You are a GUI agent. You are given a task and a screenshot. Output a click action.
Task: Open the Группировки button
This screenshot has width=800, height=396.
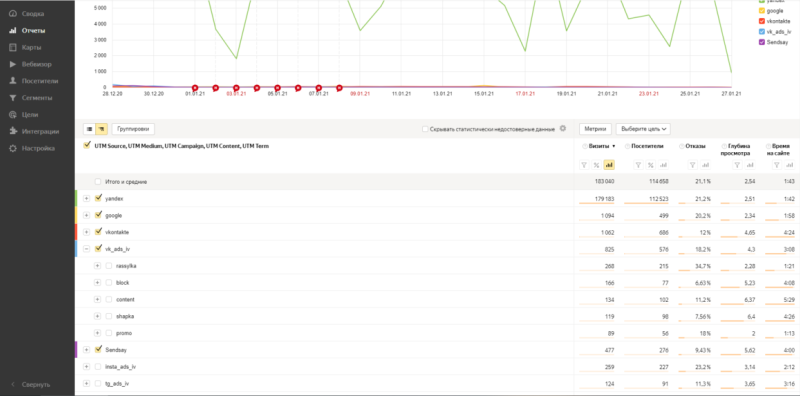tap(133, 129)
